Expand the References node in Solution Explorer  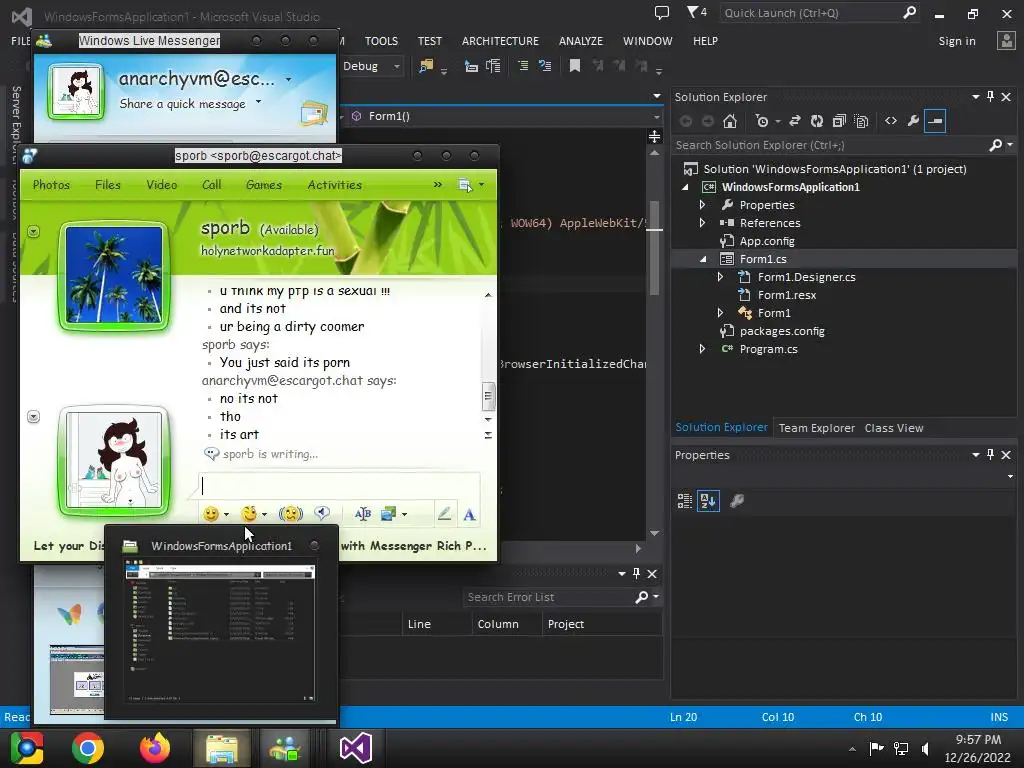pos(702,223)
